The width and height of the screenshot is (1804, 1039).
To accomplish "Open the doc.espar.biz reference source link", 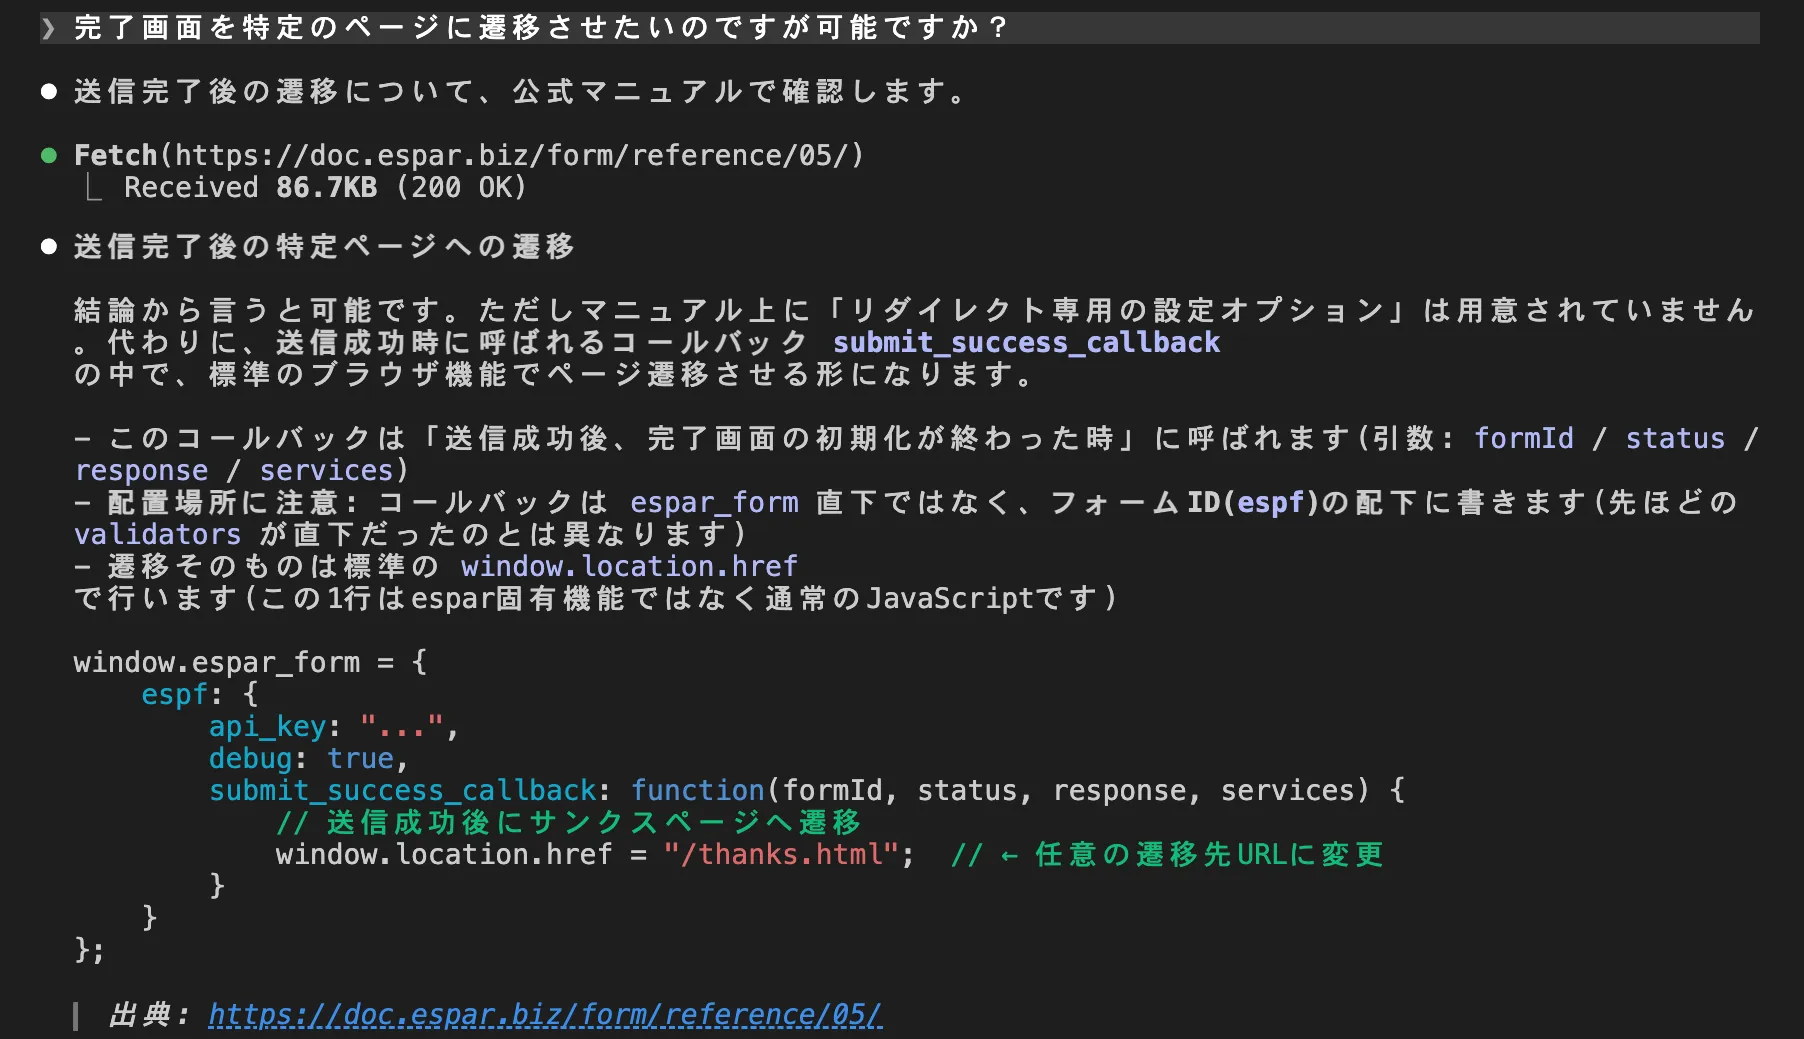I will click(545, 1014).
